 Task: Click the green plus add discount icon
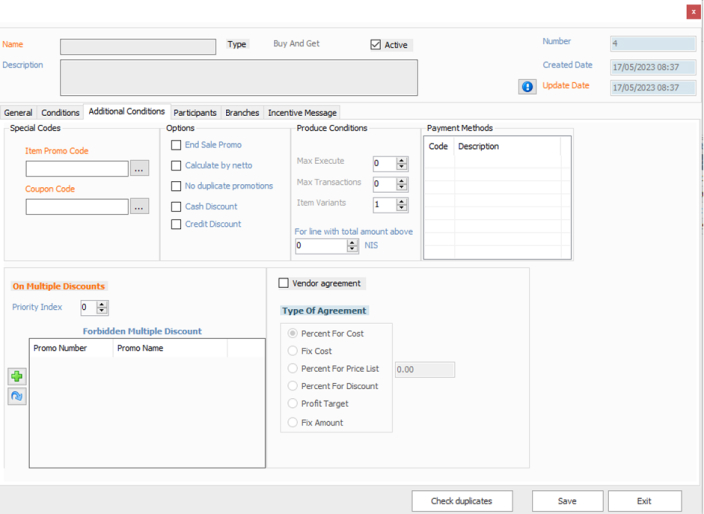(x=17, y=376)
